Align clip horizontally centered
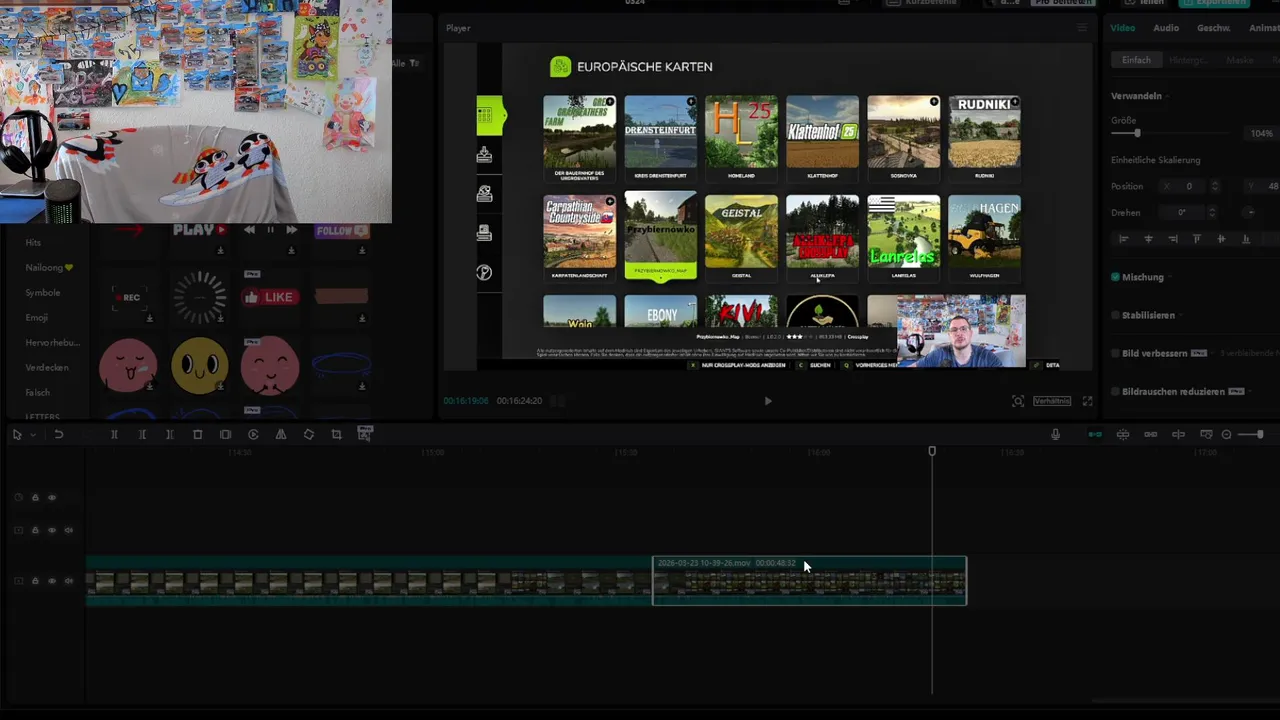 (x=1148, y=239)
